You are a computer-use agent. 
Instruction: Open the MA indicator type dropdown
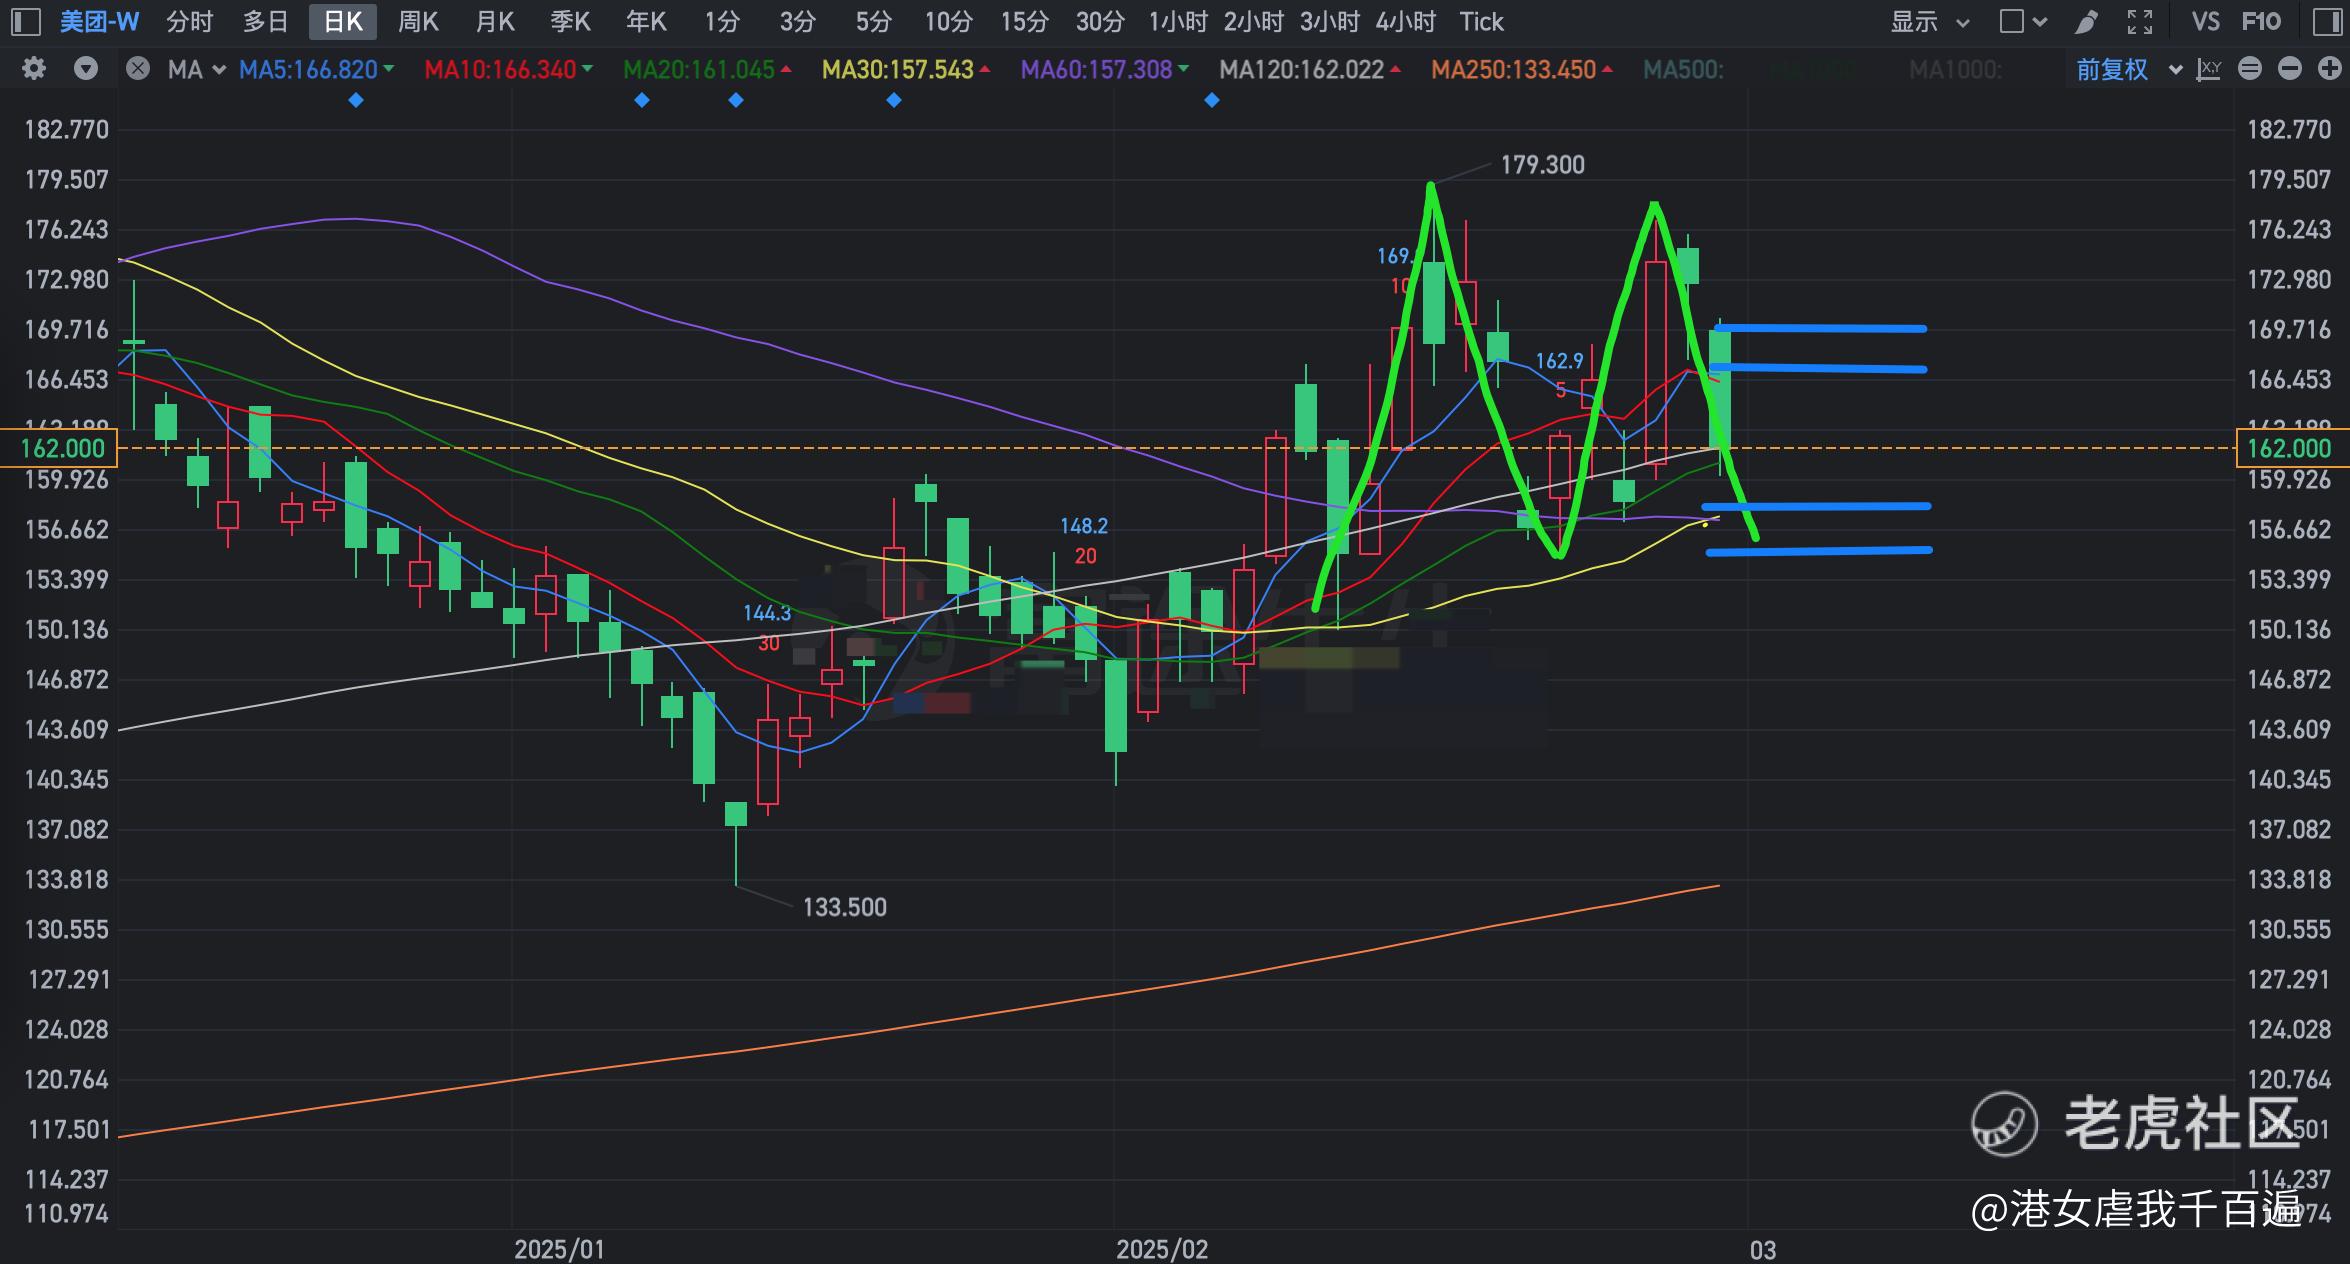point(197,69)
